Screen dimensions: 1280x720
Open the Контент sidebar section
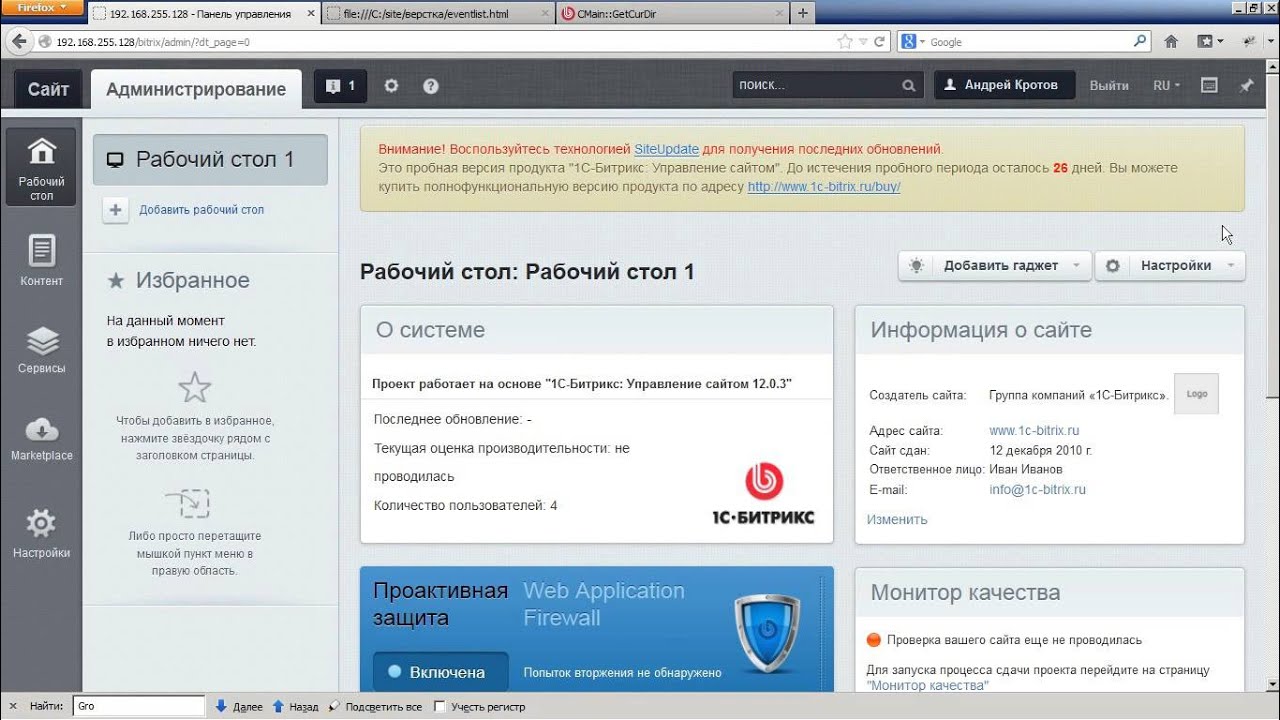(x=41, y=260)
